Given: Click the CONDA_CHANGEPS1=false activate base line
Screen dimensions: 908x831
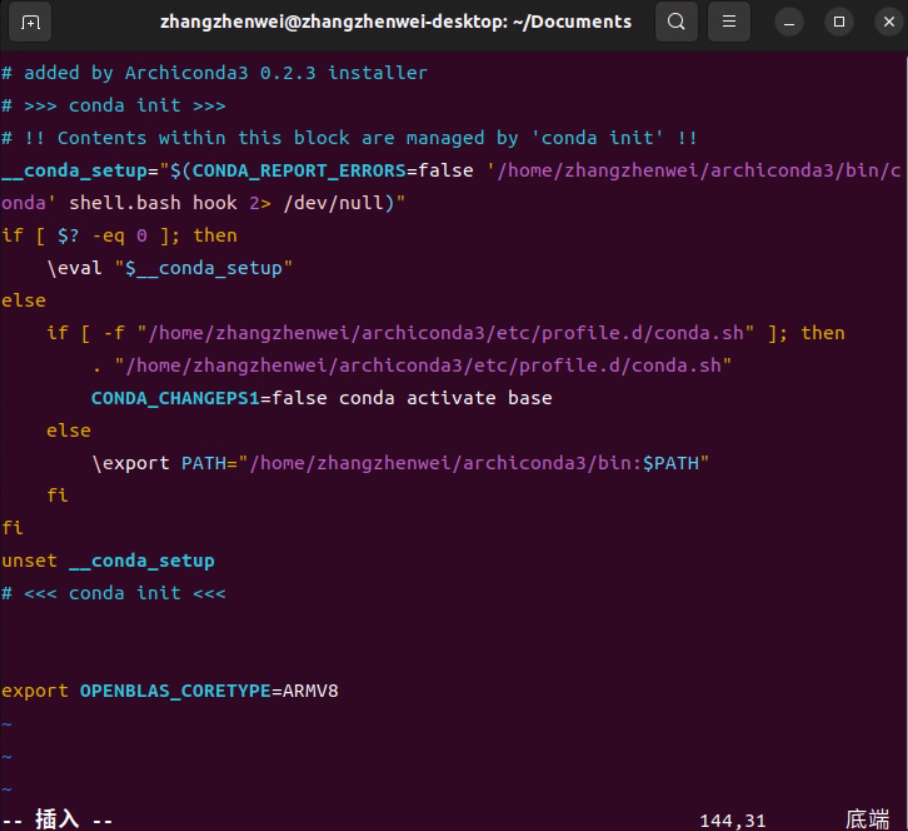Looking at the screenshot, I should coord(320,397).
